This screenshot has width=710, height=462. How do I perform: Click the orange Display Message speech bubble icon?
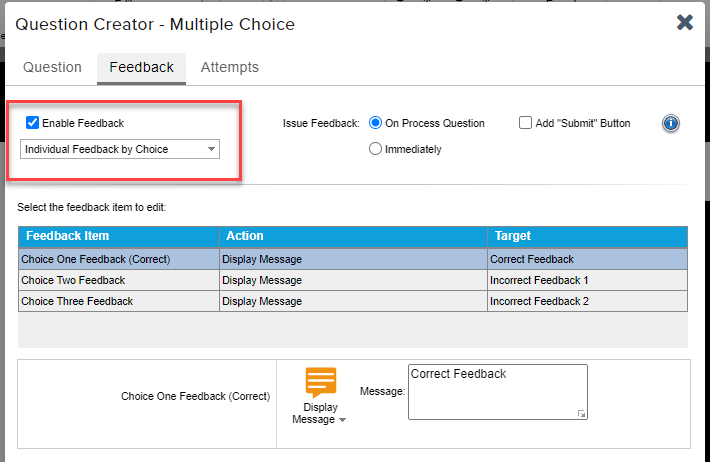pos(321,383)
